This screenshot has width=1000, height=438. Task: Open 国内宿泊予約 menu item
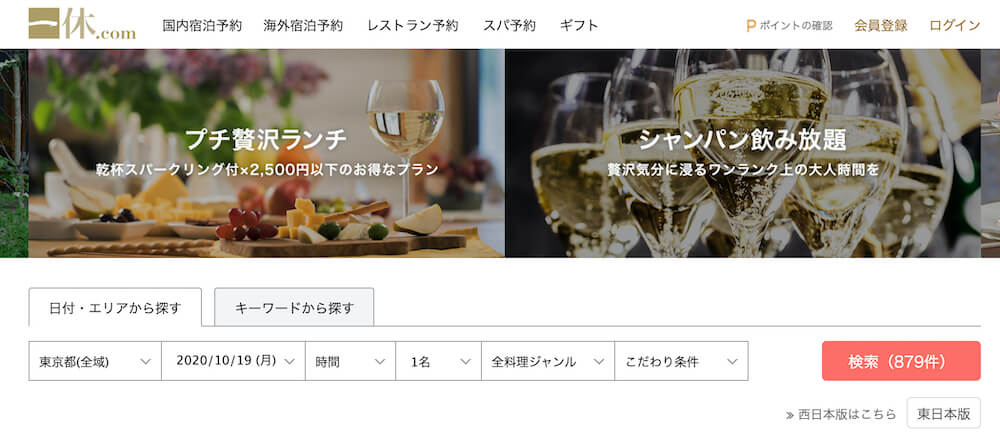(x=202, y=26)
